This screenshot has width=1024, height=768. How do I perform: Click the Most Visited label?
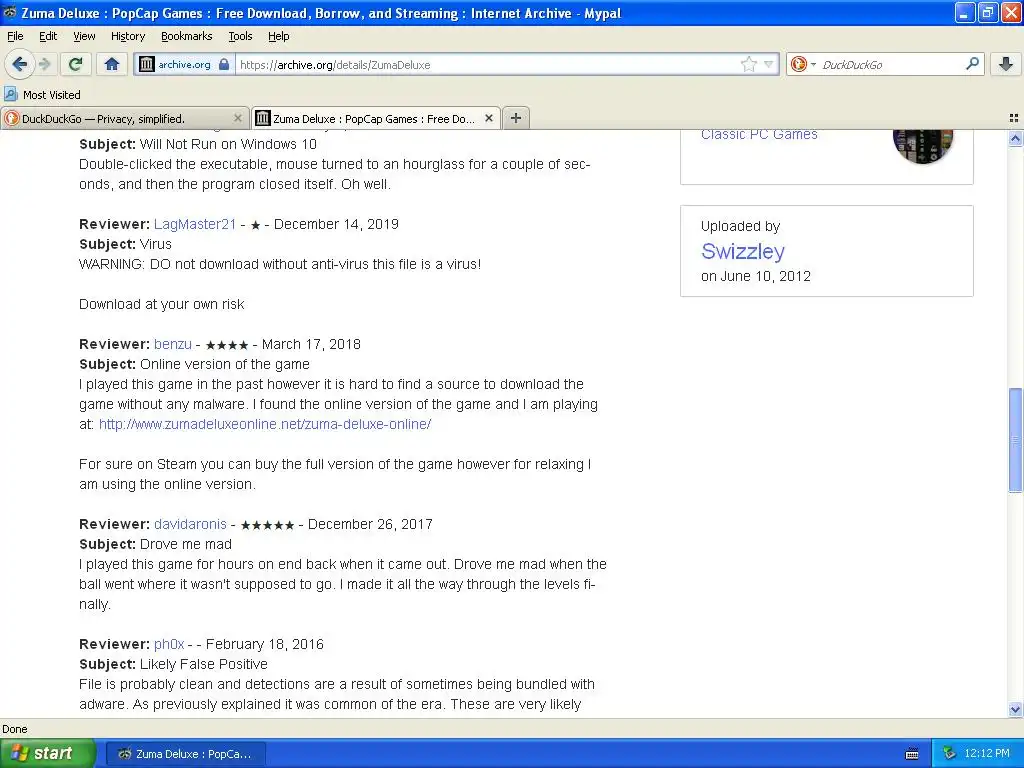point(52,95)
